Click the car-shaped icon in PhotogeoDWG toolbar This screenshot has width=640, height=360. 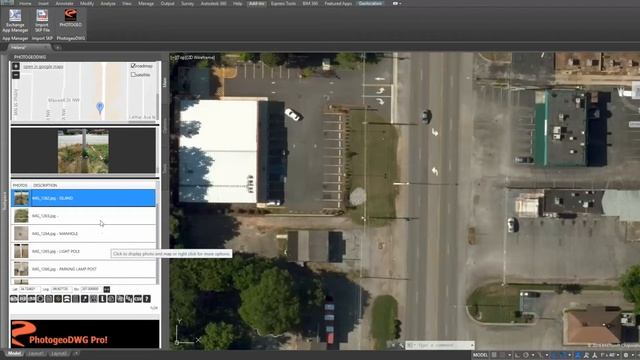[67, 299]
